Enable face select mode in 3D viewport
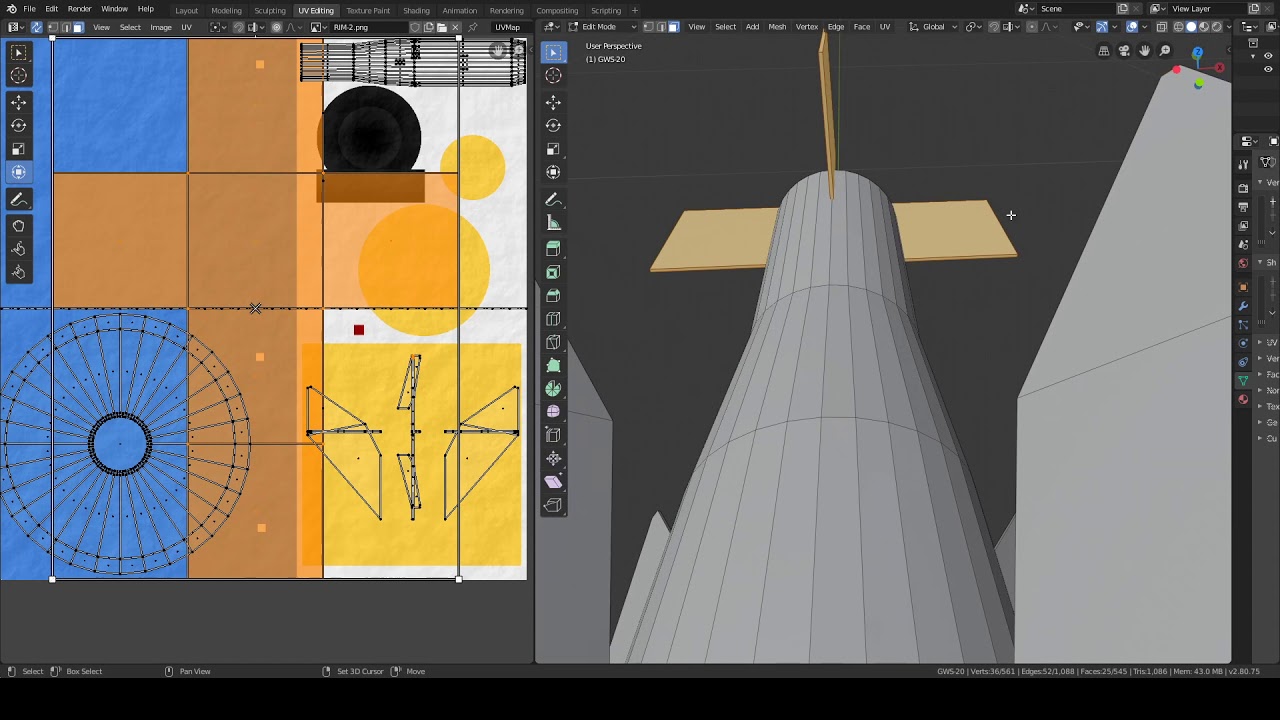Screen dimensions: 1280x720 (673, 27)
